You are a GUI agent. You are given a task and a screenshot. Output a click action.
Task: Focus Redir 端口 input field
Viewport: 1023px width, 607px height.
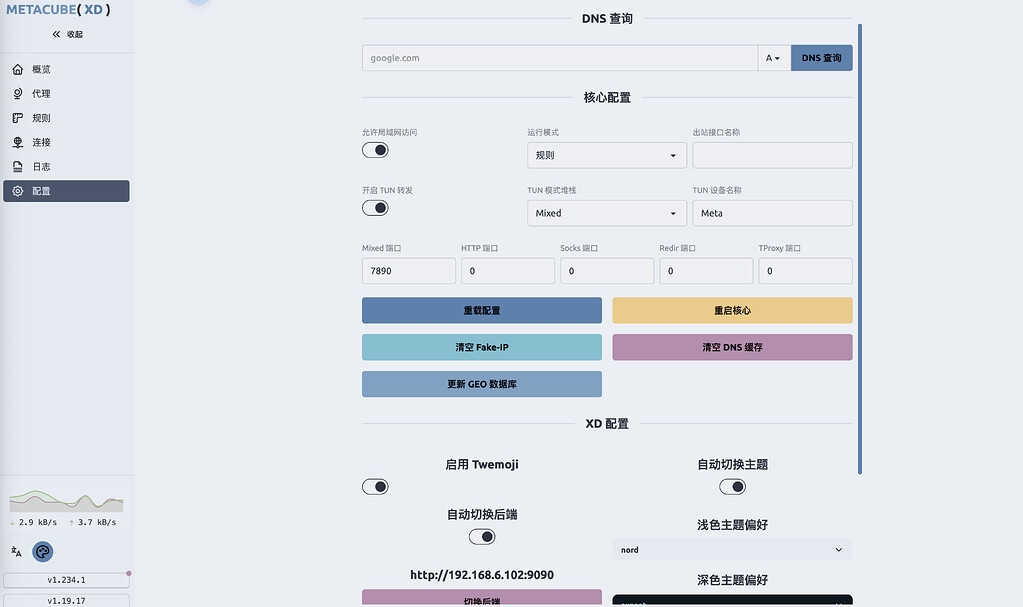coord(706,271)
